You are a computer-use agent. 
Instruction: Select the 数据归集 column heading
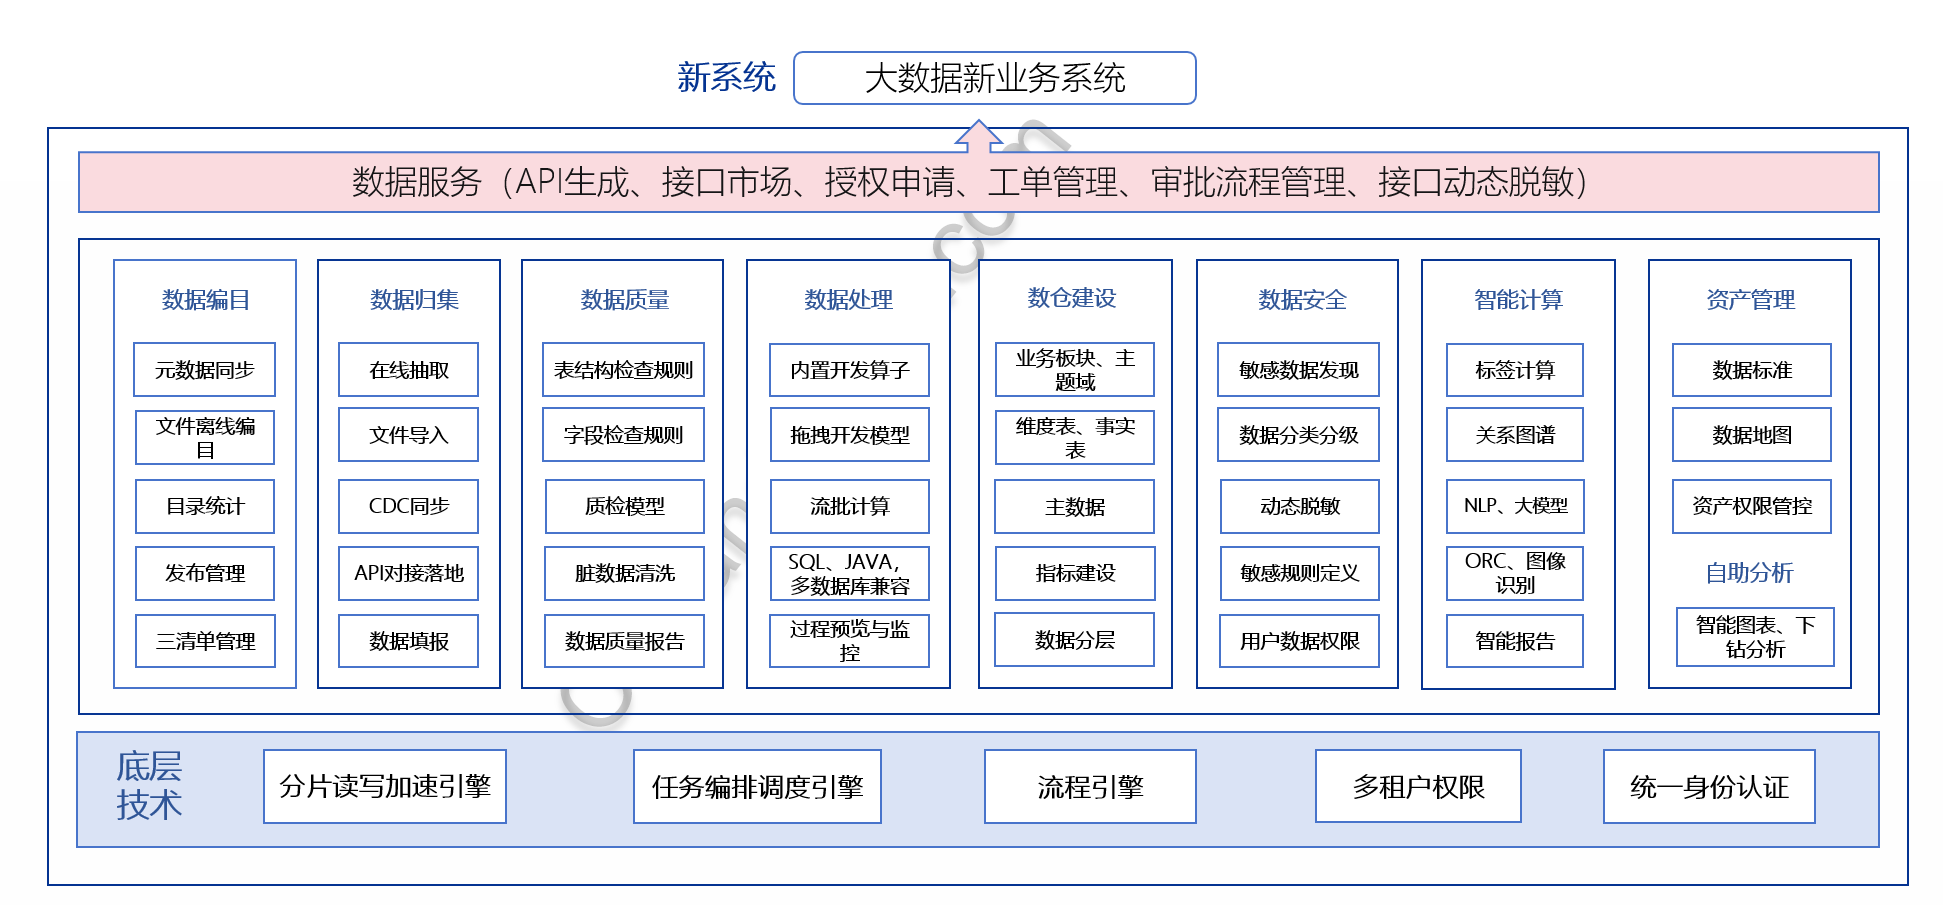click(x=414, y=300)
